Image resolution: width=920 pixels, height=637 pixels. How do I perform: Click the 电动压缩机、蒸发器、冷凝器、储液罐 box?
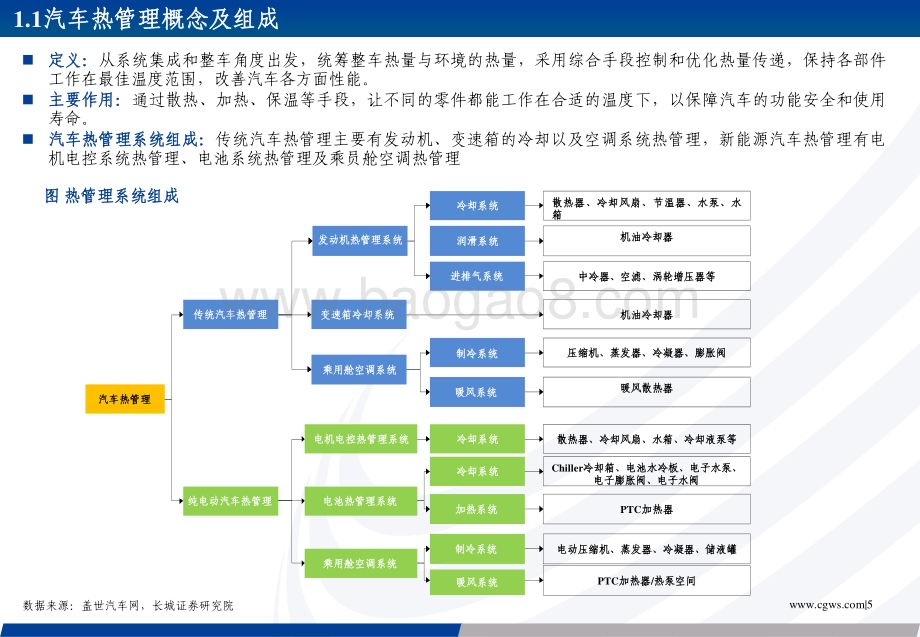click(647, 549)
